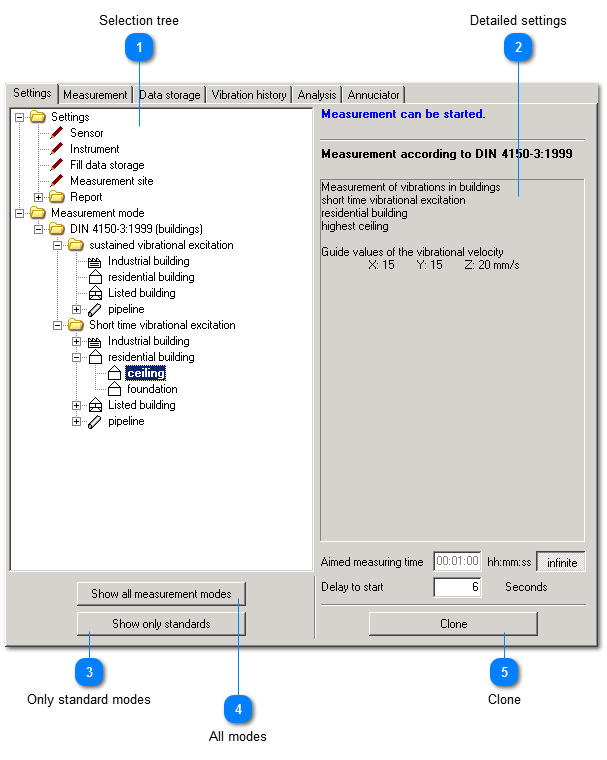
Task: Click the Fill data storage pen icon
Action: (57, 165)
